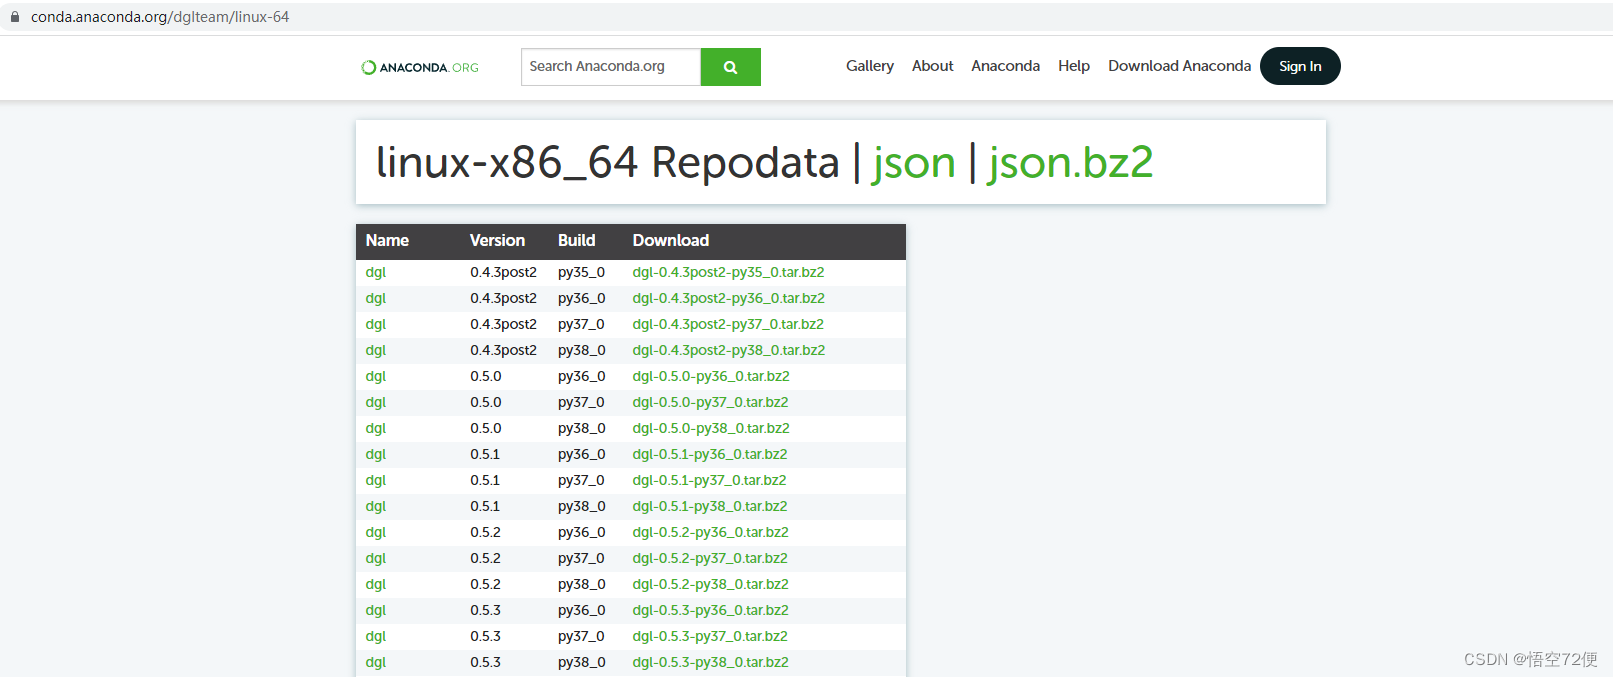The width and height of the screenshot is (1613, 677).
Task: Click the Sign In button
Action: [1300, 66]
